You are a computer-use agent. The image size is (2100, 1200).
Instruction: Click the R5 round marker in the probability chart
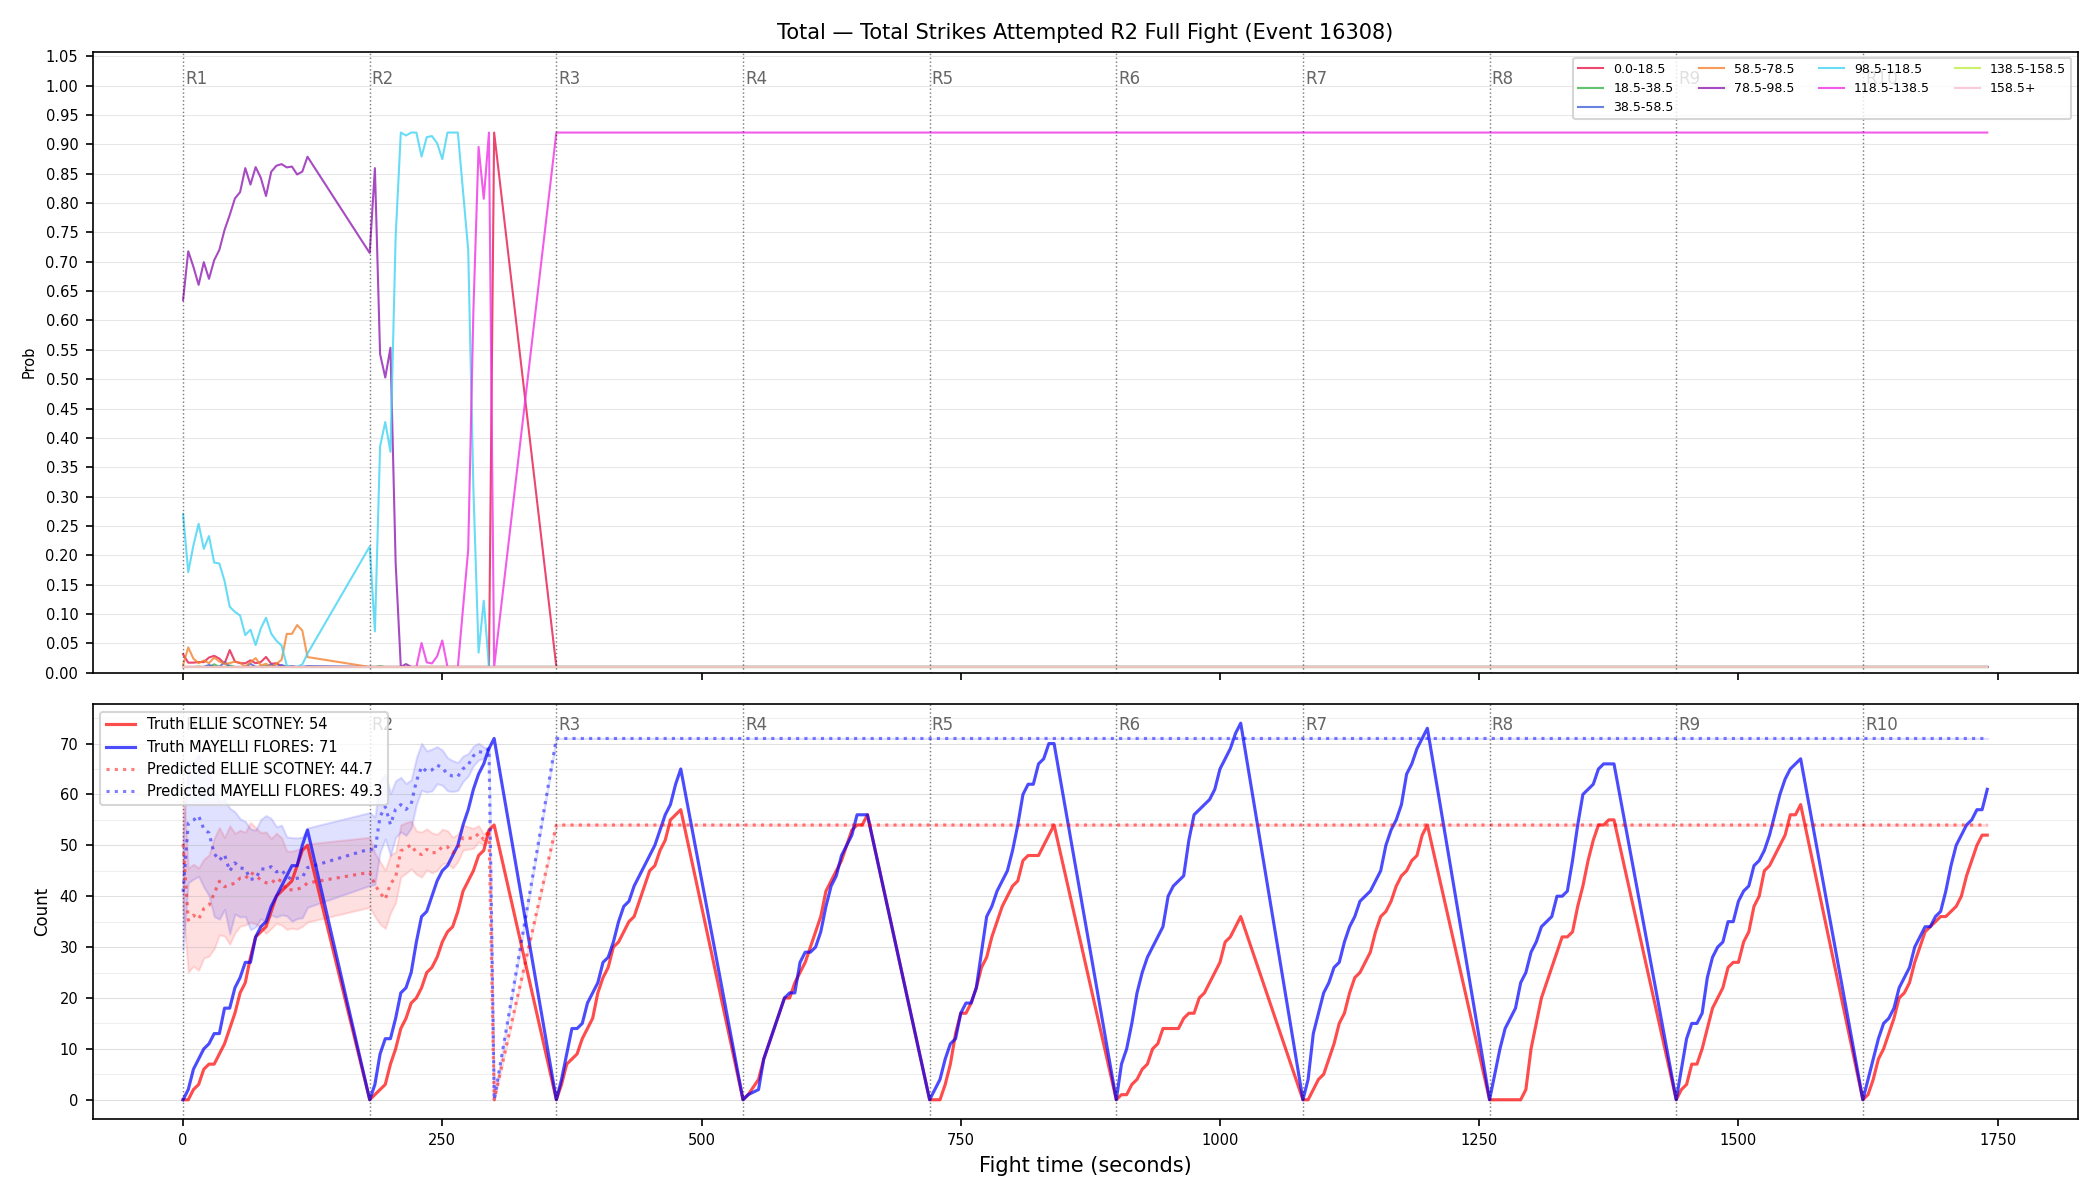pyautogui.click(x=943, y=78)
